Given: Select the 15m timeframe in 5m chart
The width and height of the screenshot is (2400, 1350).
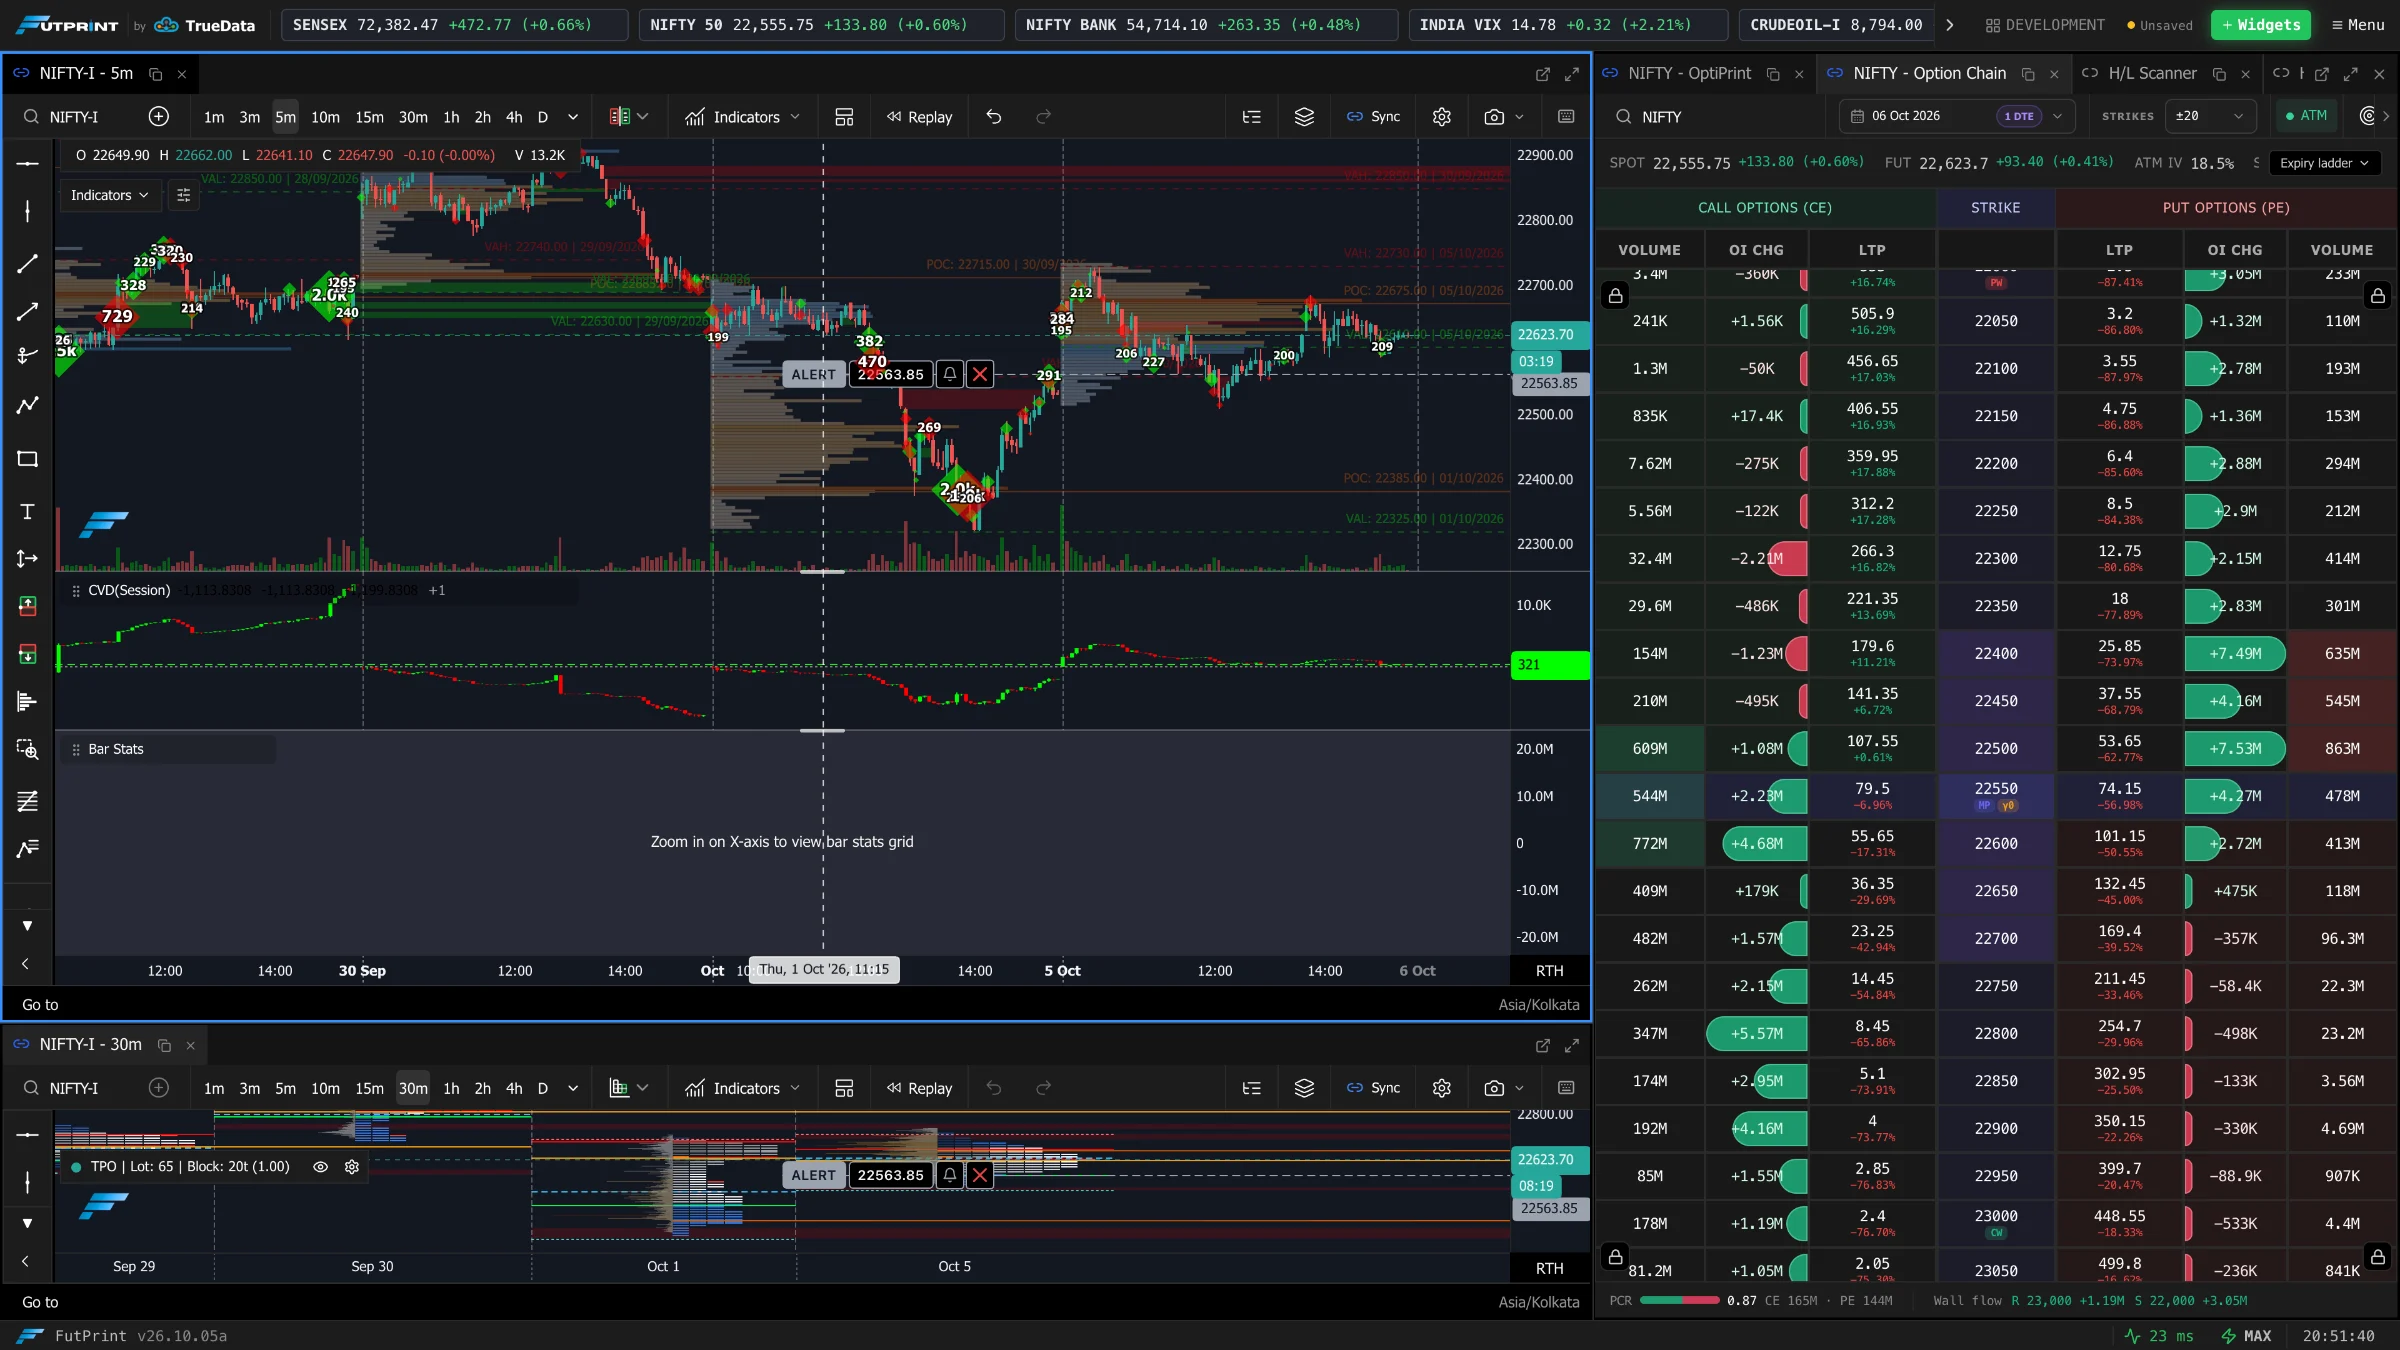Looking at the screenshot, I should 369,117.
